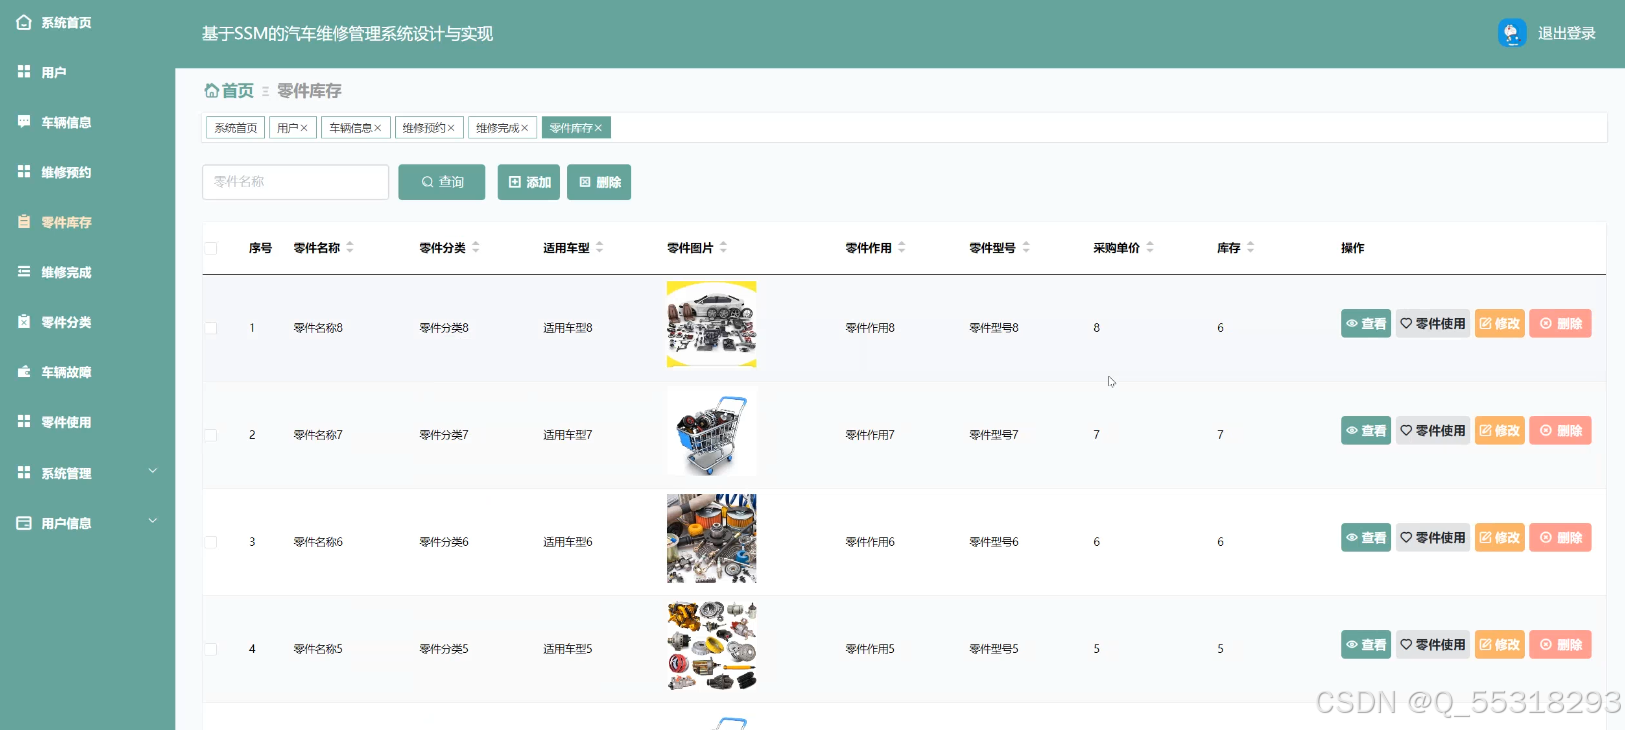
Task: Close the 用户 tab
Action: click(304, 128)
